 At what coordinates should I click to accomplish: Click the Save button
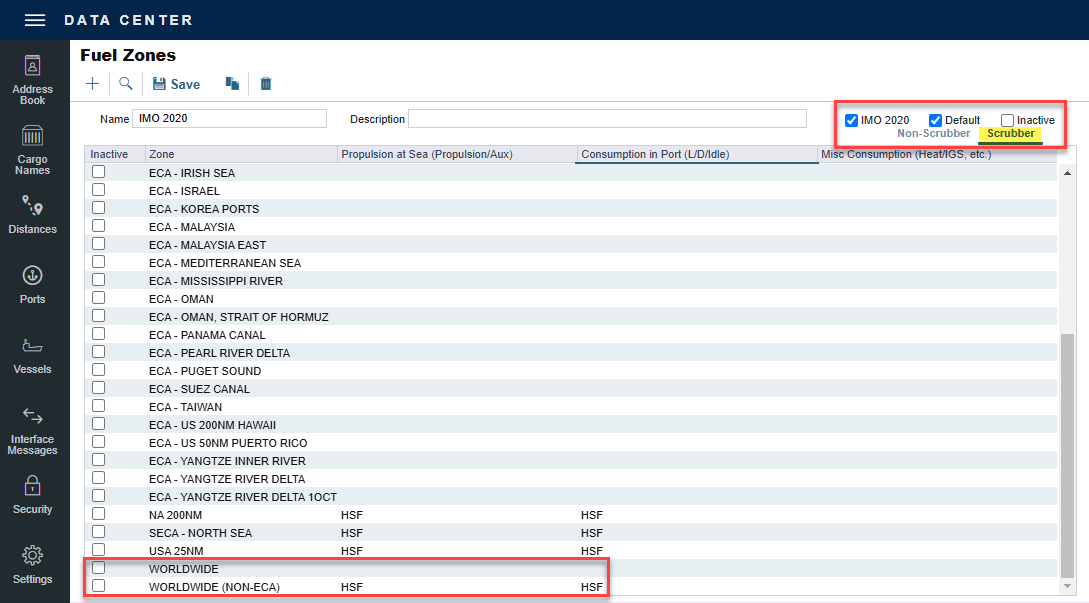tap(176, 84)
